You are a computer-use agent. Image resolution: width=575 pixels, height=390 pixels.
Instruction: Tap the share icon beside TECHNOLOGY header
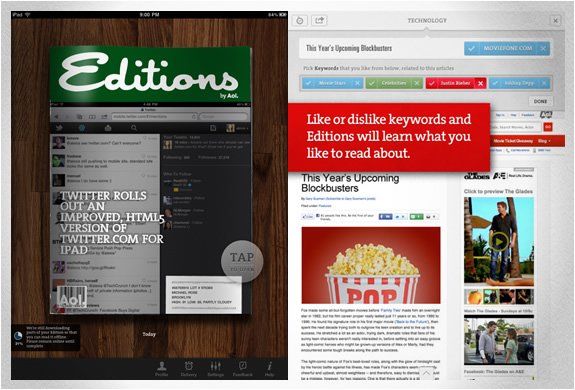point(319,20)
